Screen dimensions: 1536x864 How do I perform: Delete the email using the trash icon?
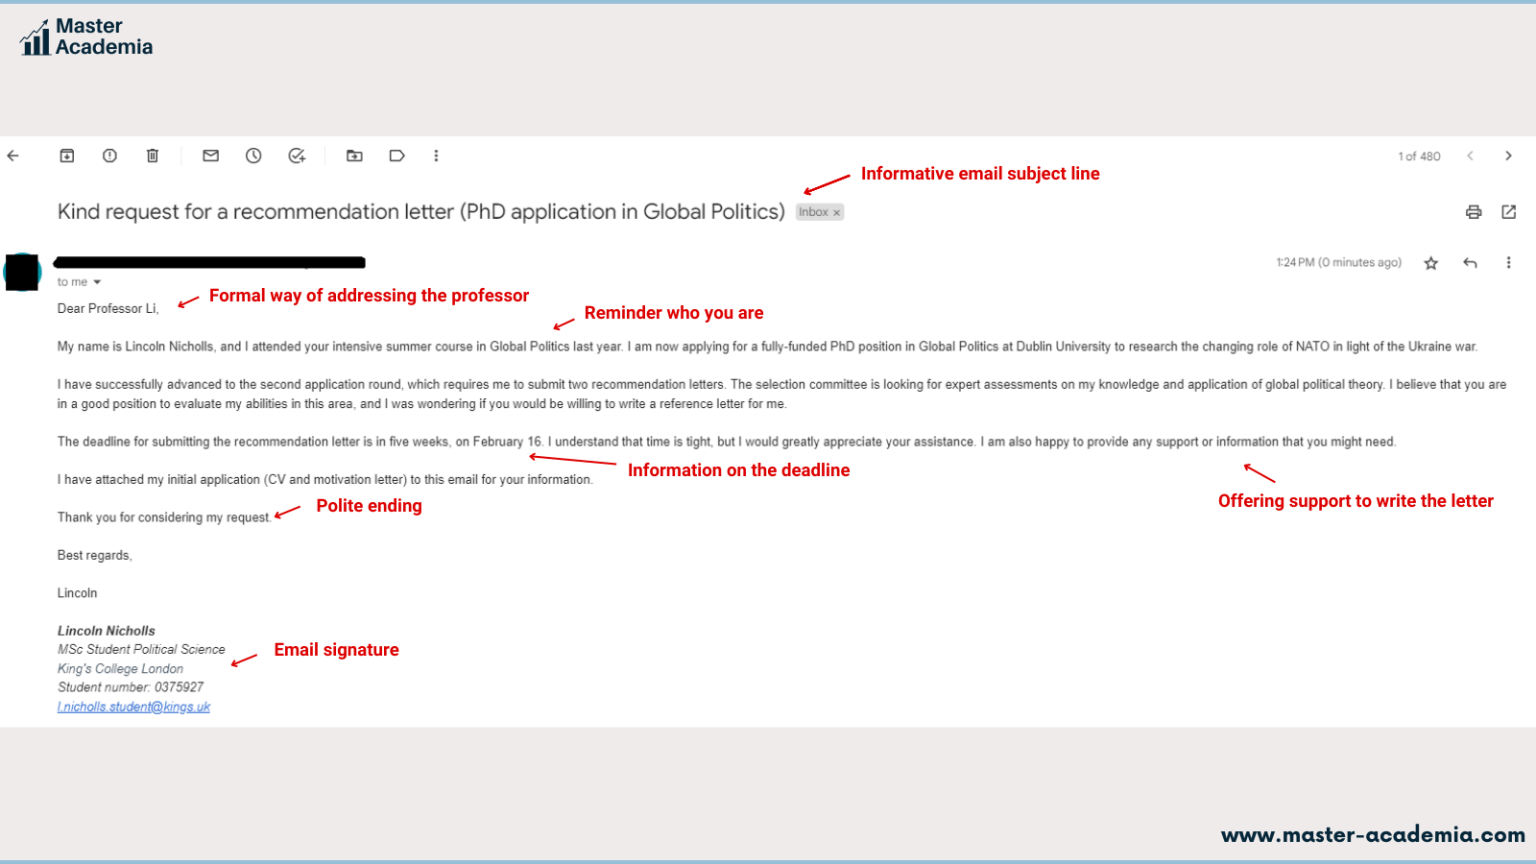tap(152, 155)
